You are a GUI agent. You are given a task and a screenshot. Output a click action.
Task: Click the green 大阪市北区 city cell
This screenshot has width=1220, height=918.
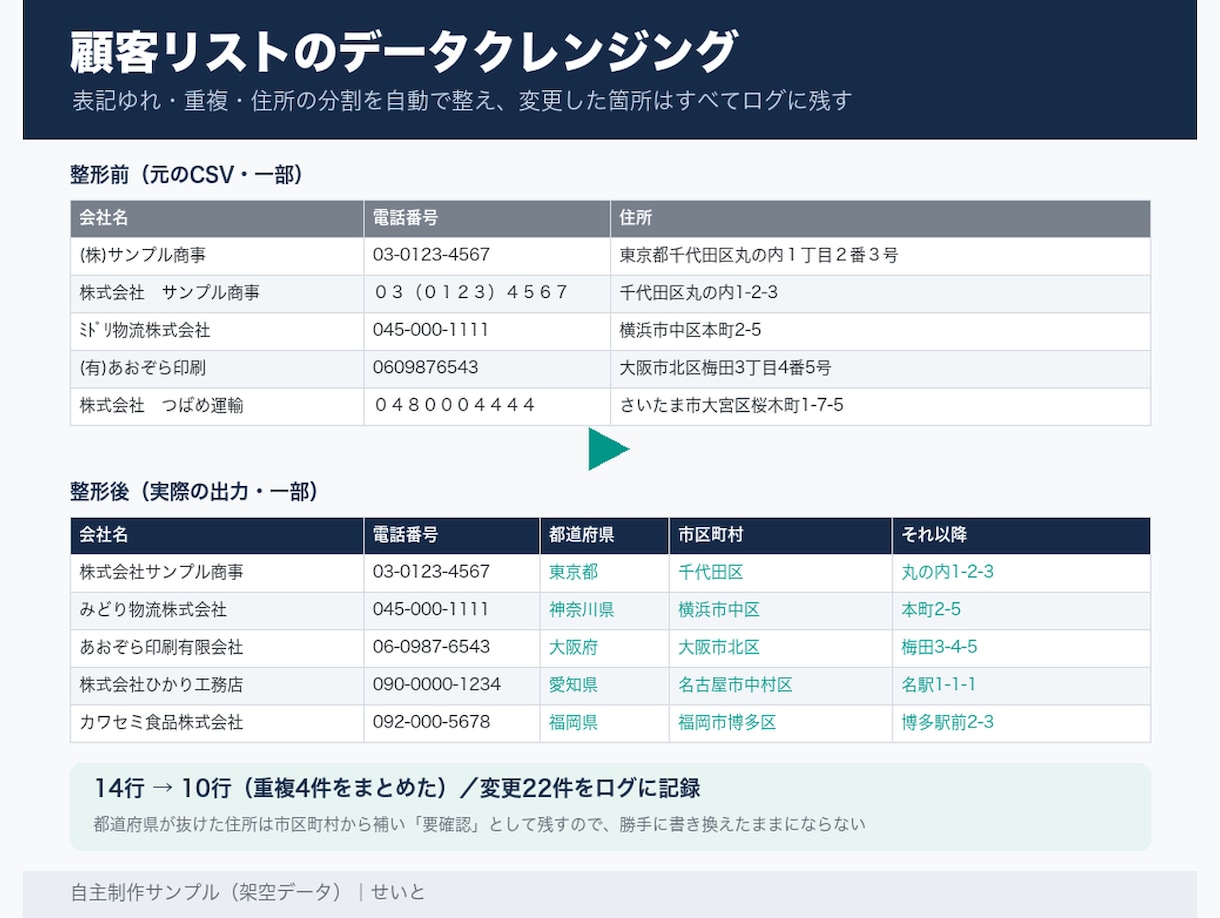[781, 648]
